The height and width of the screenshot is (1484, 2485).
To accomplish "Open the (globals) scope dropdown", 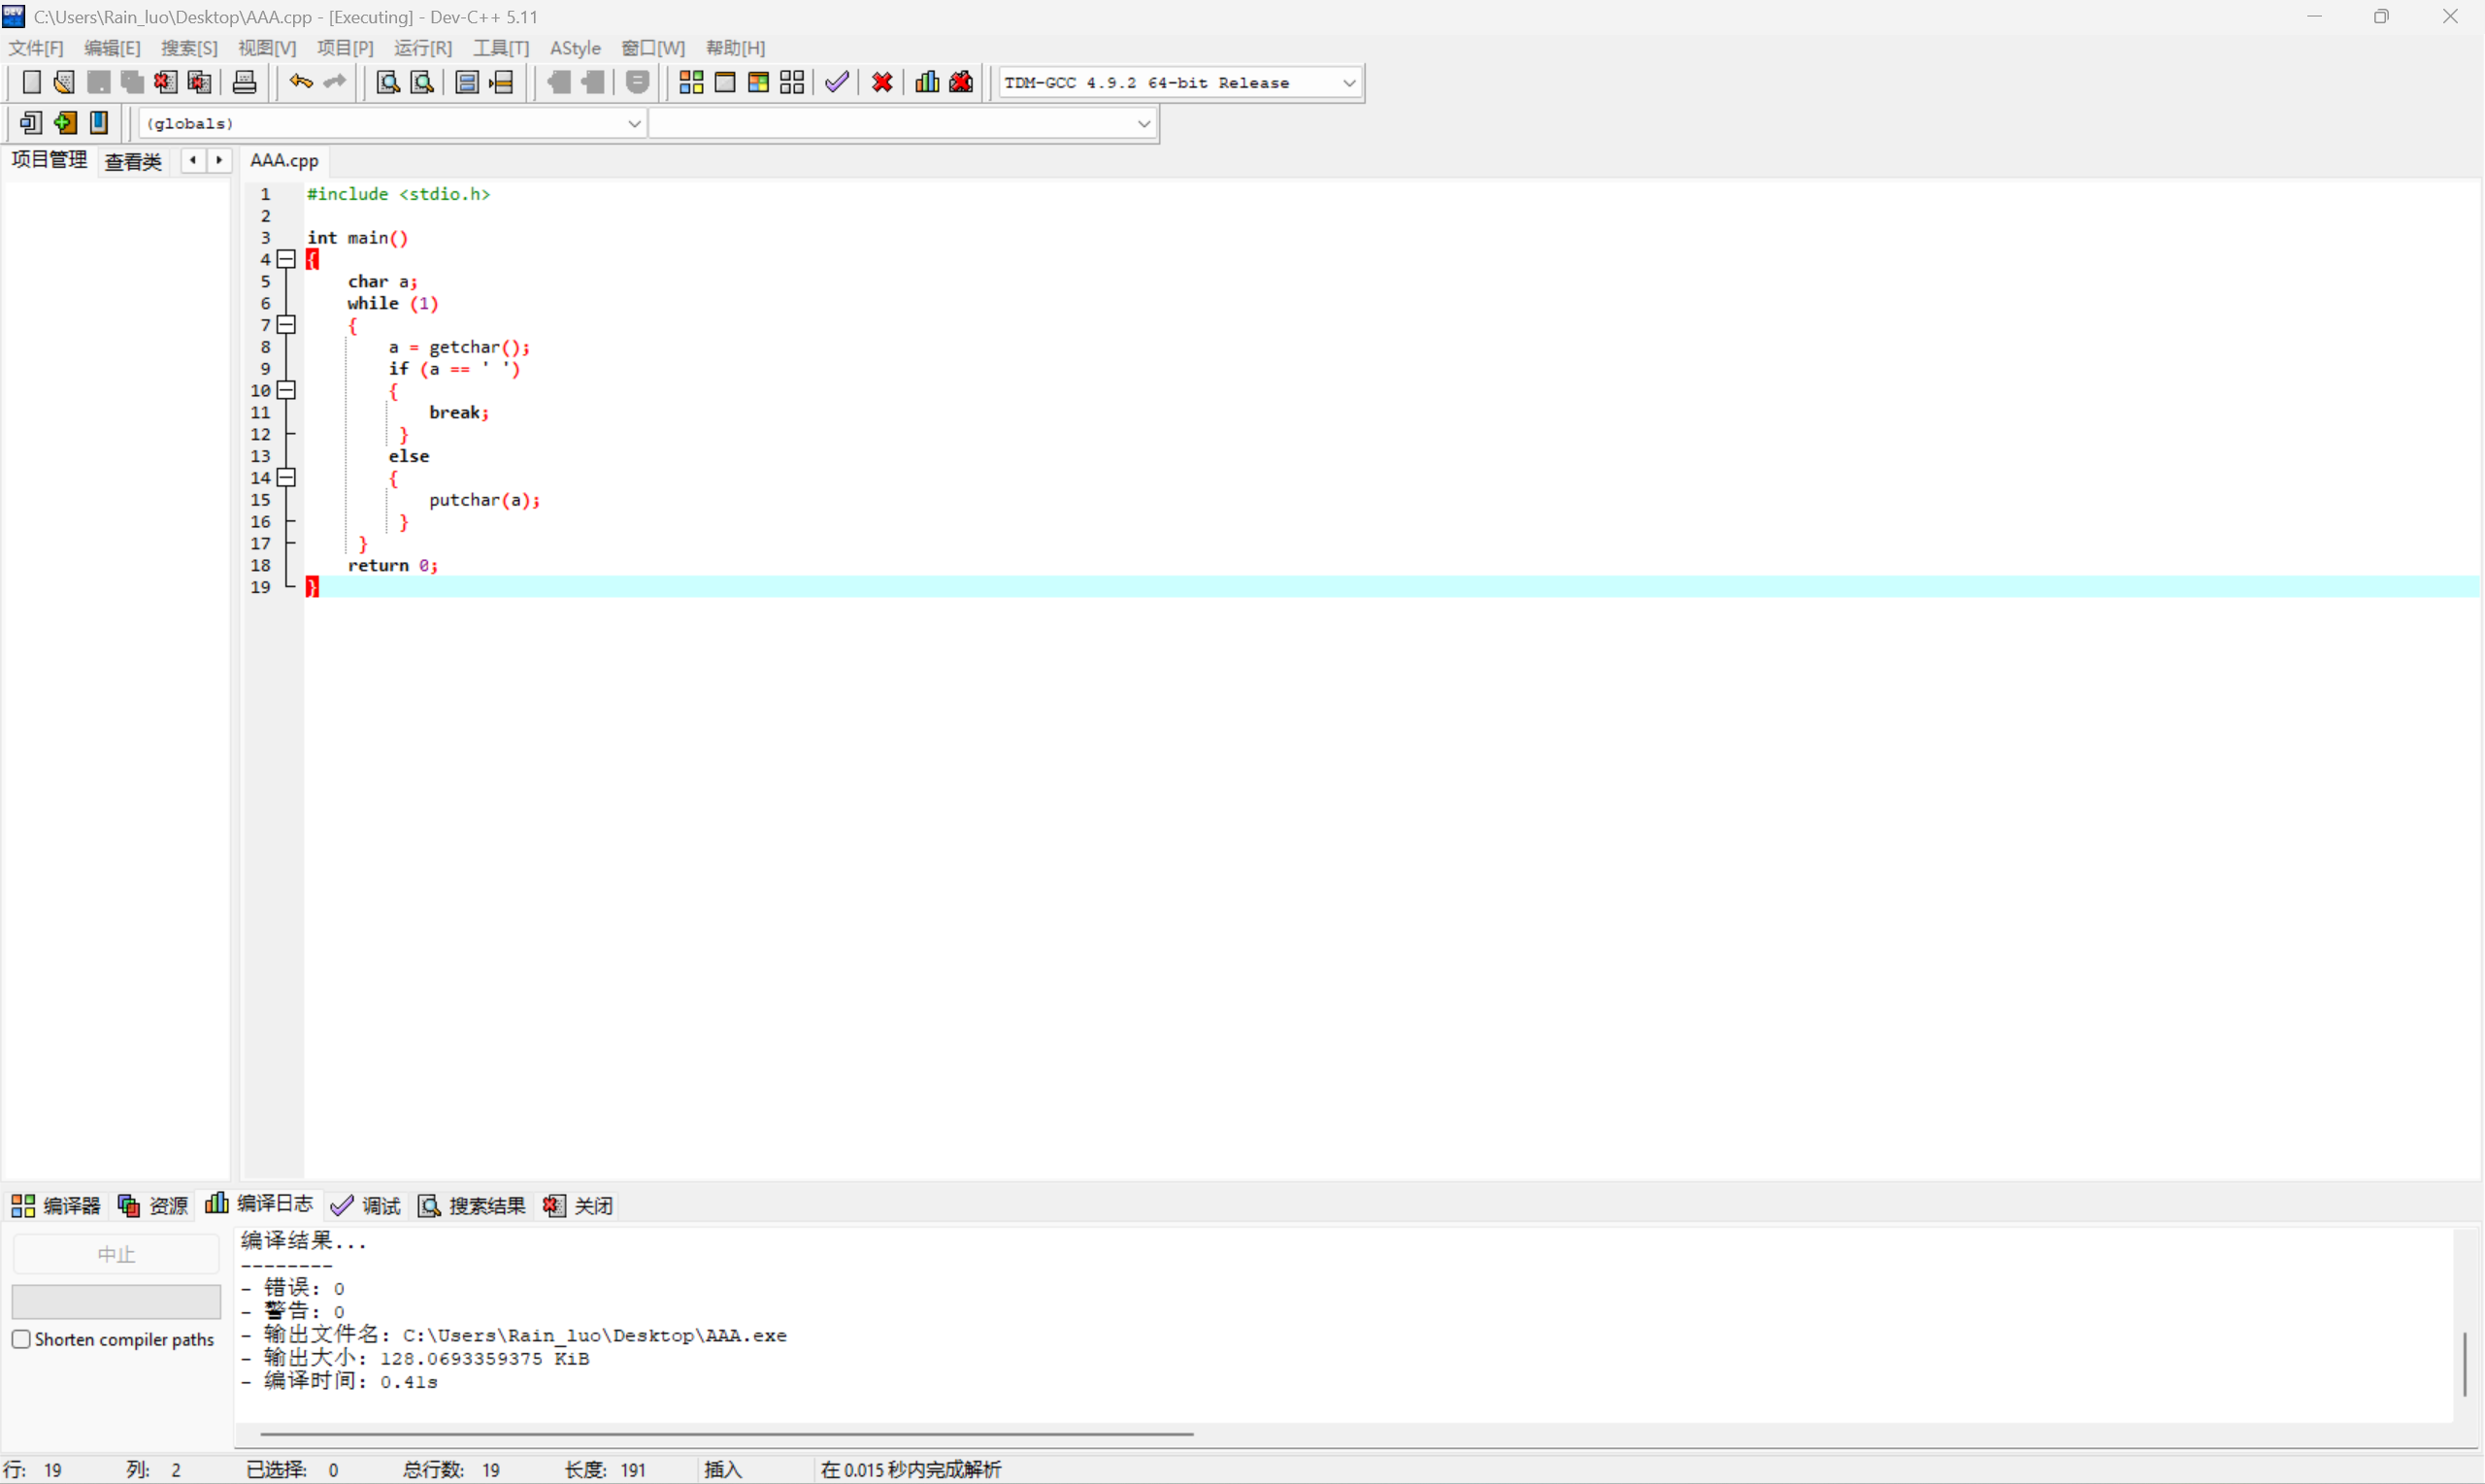I will pyautogui.click(x=633, y=123).
